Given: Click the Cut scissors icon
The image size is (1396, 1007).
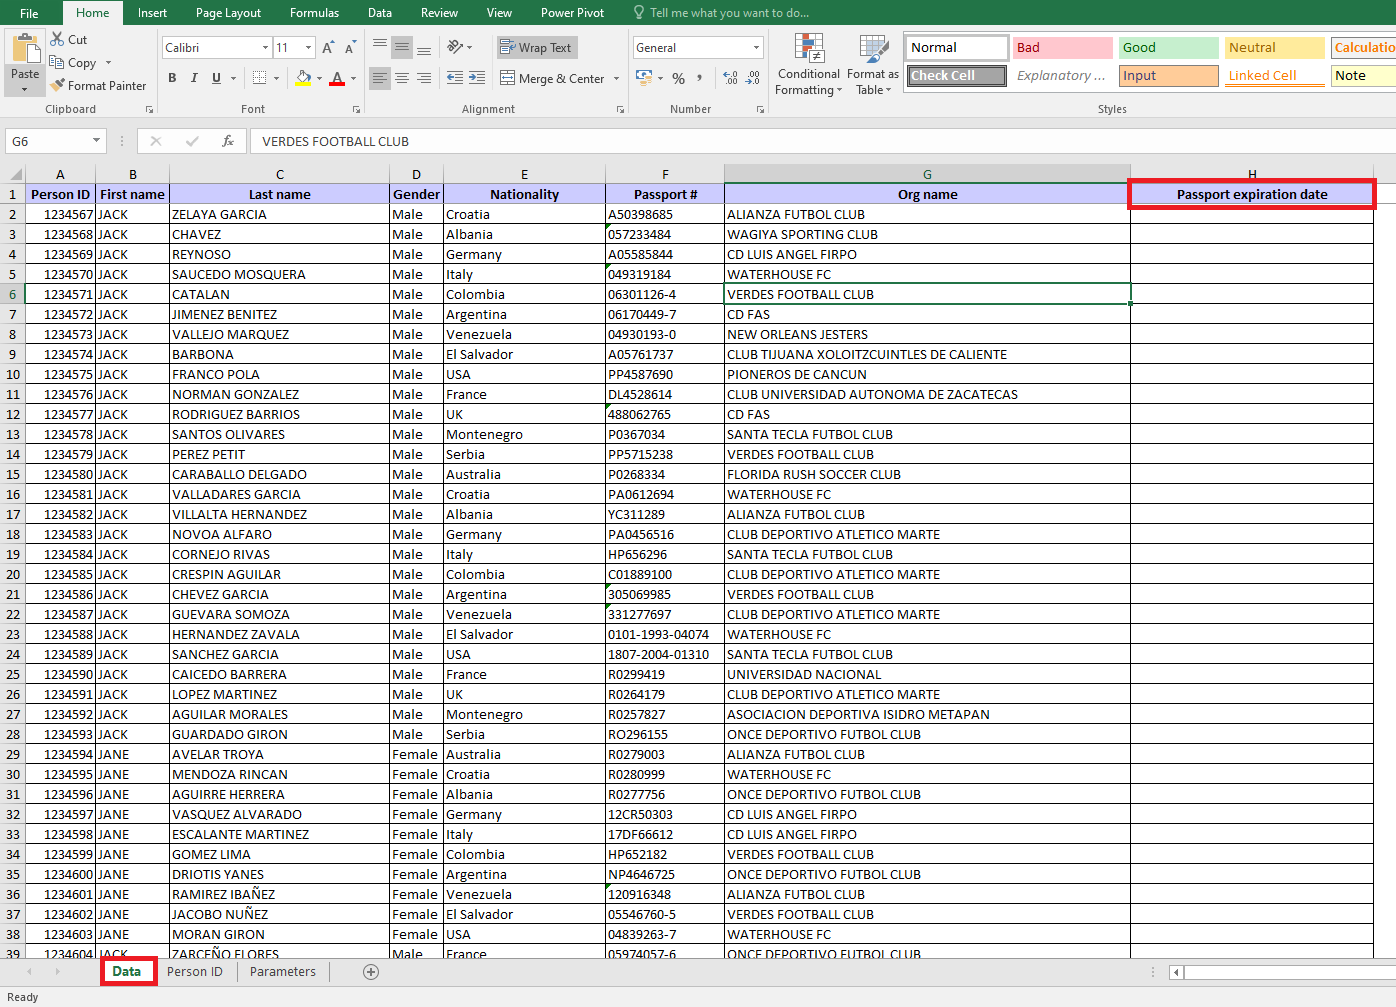Looking at the screenshot, I should (x=58, y=39).
